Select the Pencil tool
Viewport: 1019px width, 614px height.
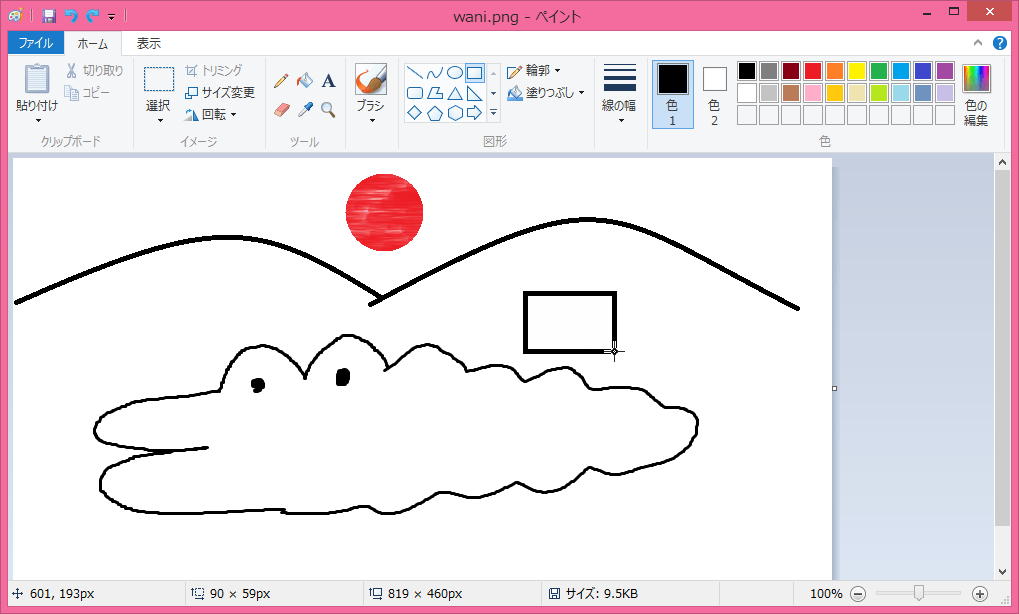coord(281,81)
